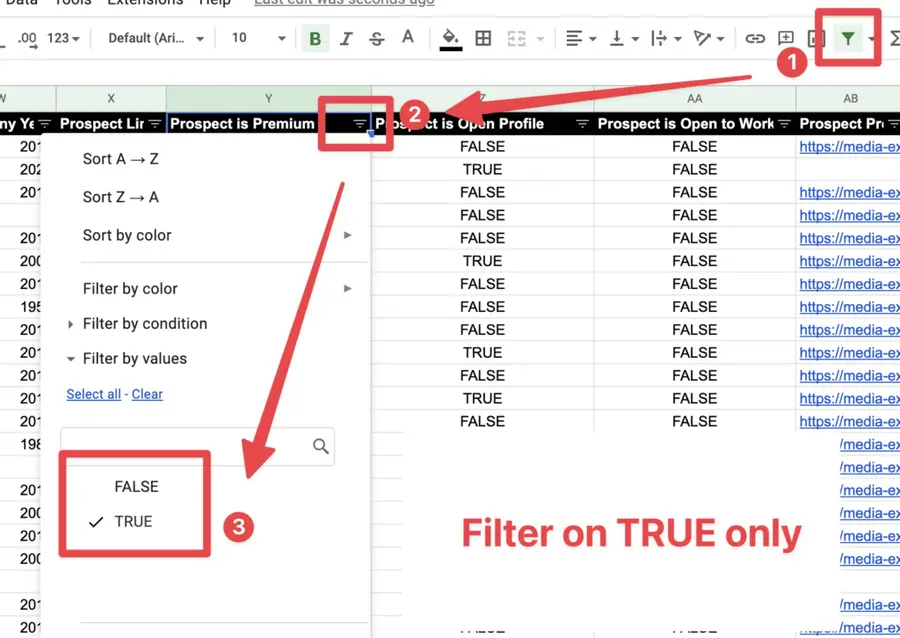Insert a link
The height and width of the screenshot is (638, 900).
point(755,38)
